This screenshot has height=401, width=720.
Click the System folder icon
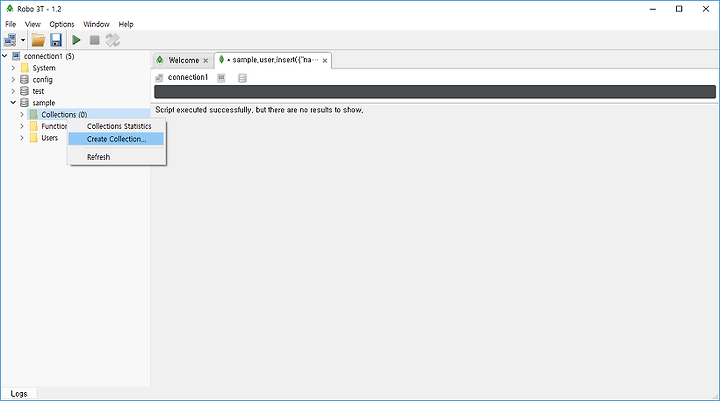tap(25, 68)
